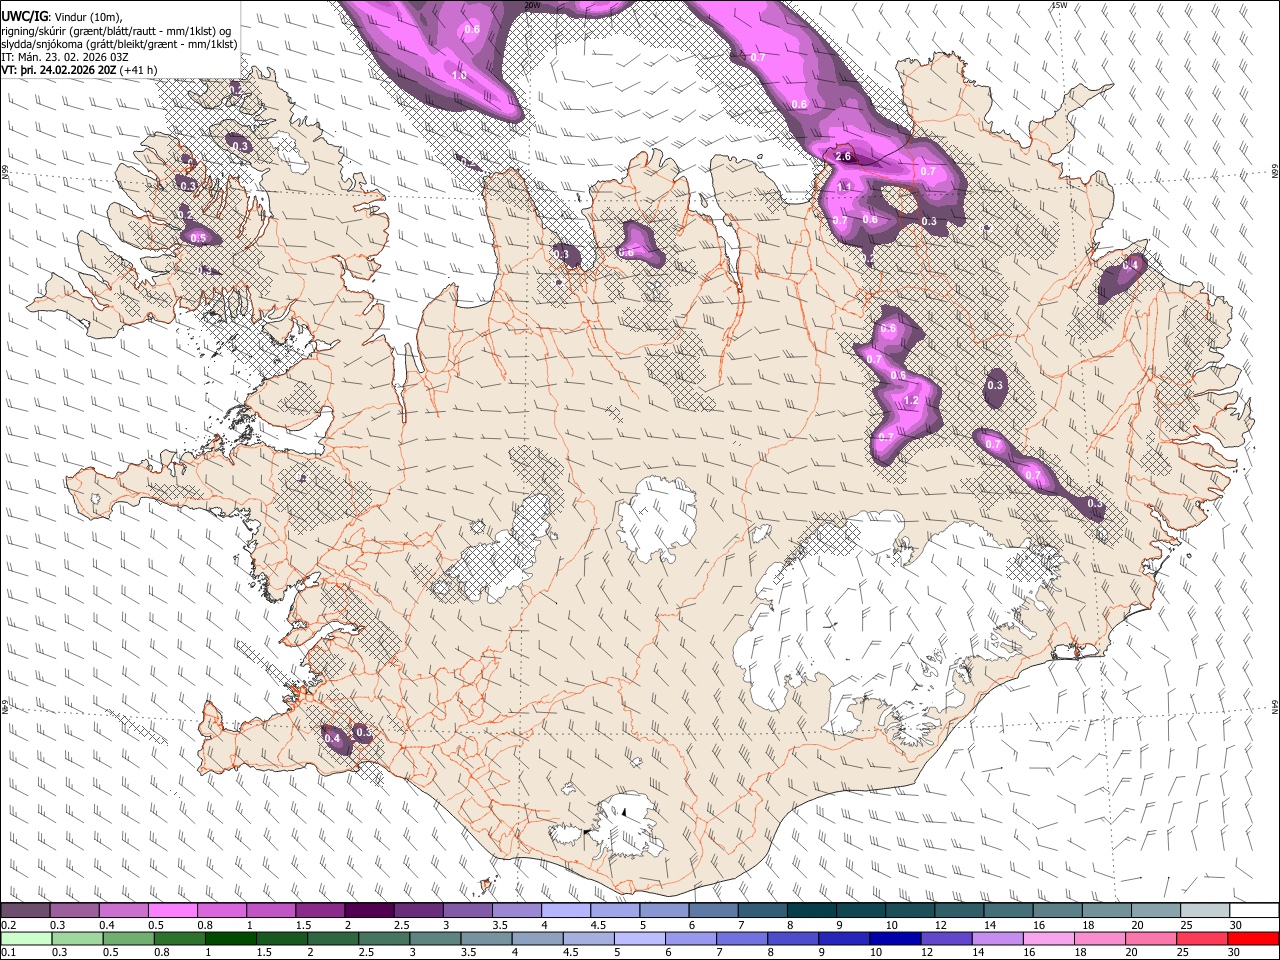Click the steel blue 6 swatch in snow scale
The width and height of the screenshot is (1280, 960).
tap(713, 910)
